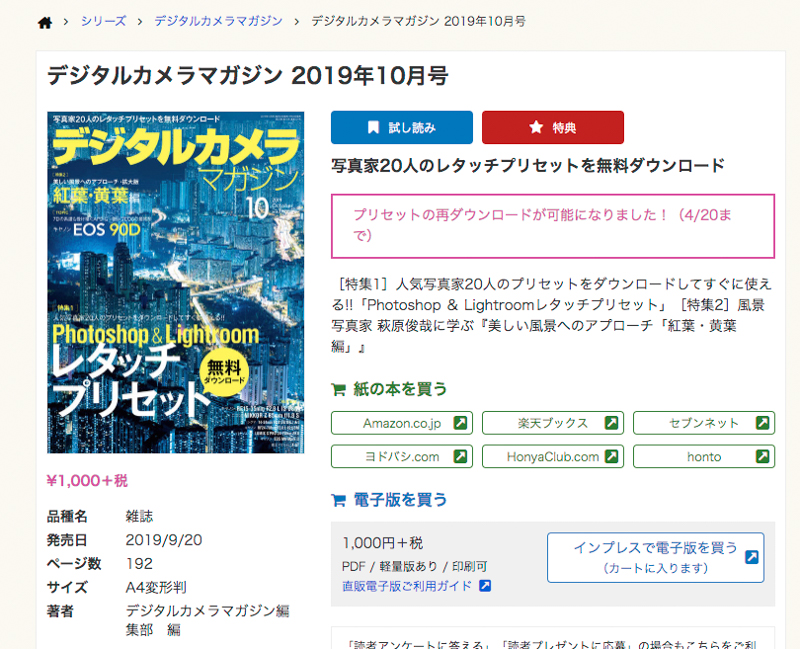Click the red 特典 button
The height and width of the screenshot is (649, 800).
(x=553, y=128)
